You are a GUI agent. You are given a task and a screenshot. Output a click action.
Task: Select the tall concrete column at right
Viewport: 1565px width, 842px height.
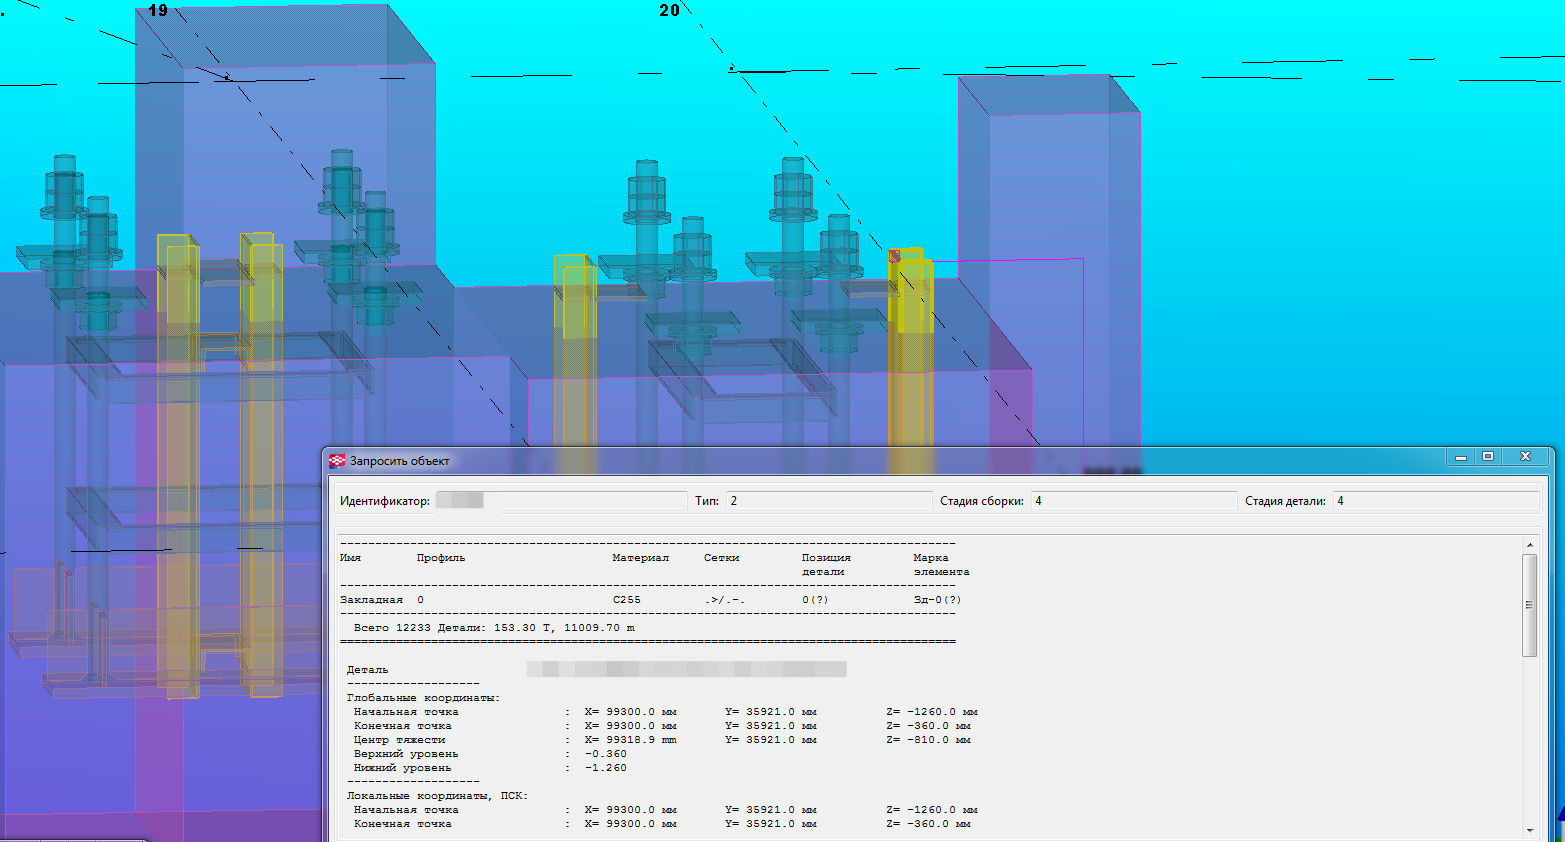pos(1060,180)
